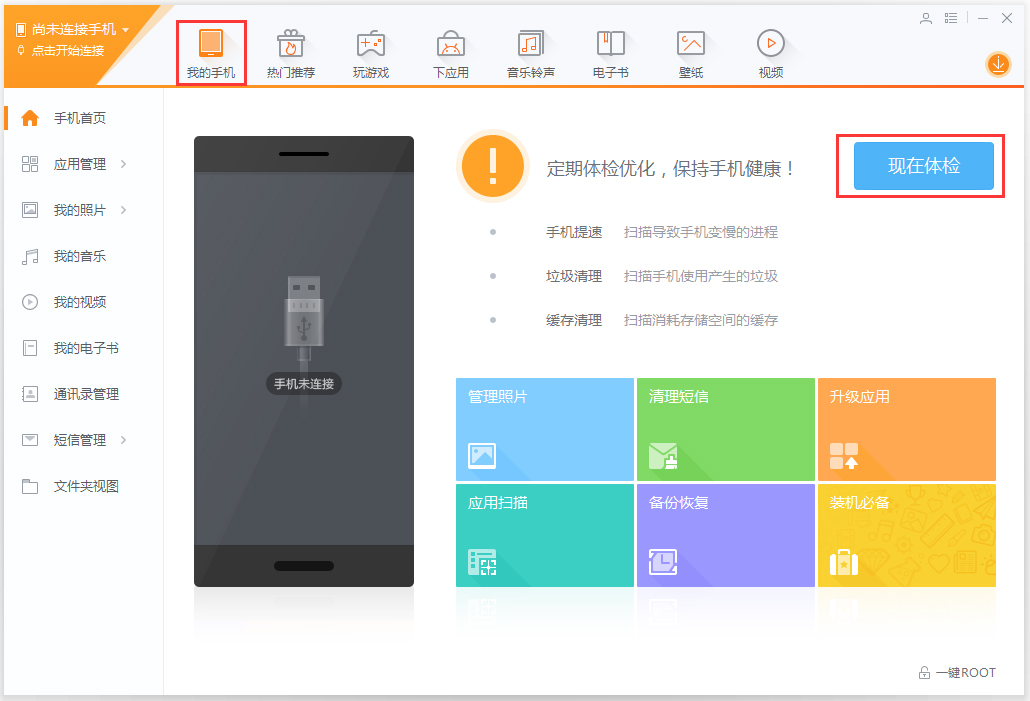Click 一键ROOT link
Screen dimensions: 1030x701
point(958,673)
